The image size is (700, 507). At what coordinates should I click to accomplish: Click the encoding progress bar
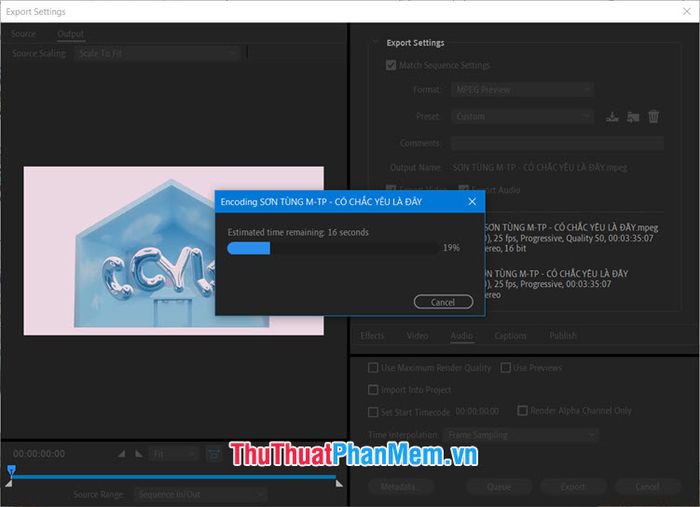click(x=332, y=248)
